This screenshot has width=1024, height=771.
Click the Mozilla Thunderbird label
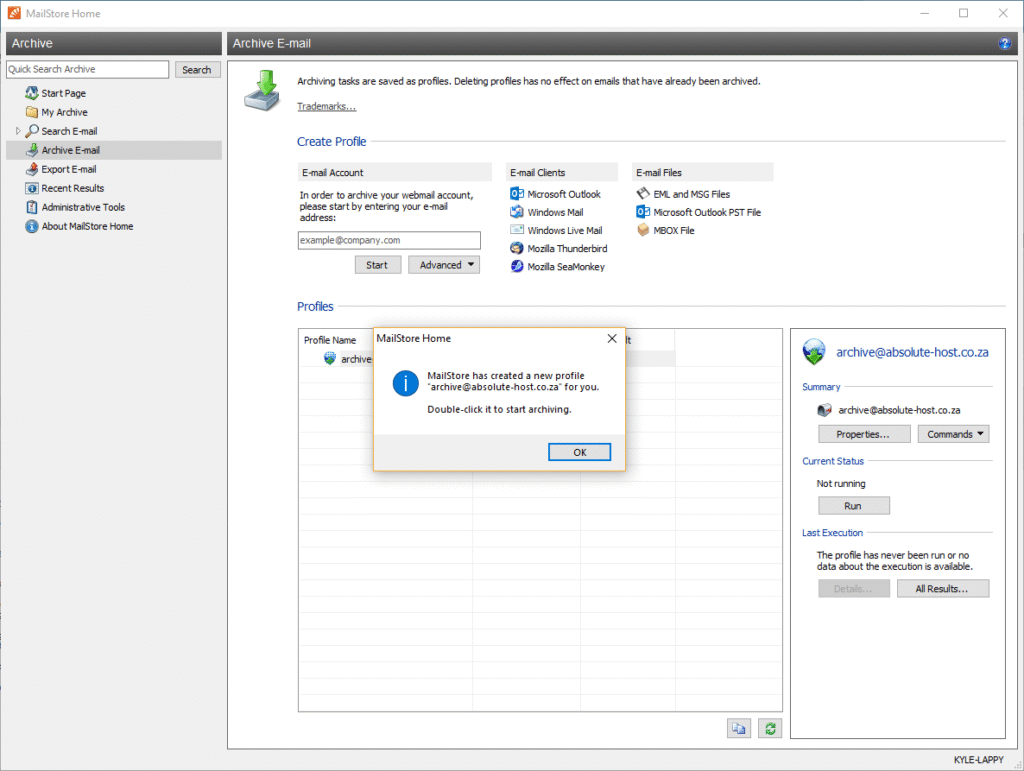568,249
